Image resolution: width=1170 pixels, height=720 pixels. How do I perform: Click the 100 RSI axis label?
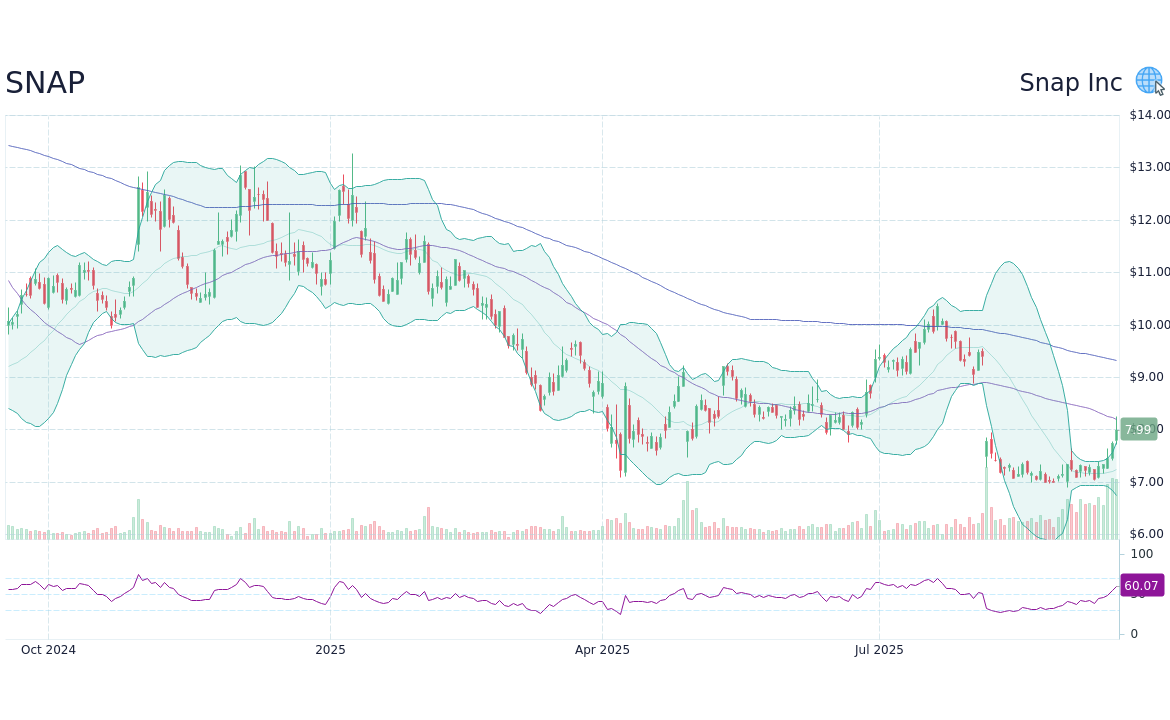[x=1142, y=554]
